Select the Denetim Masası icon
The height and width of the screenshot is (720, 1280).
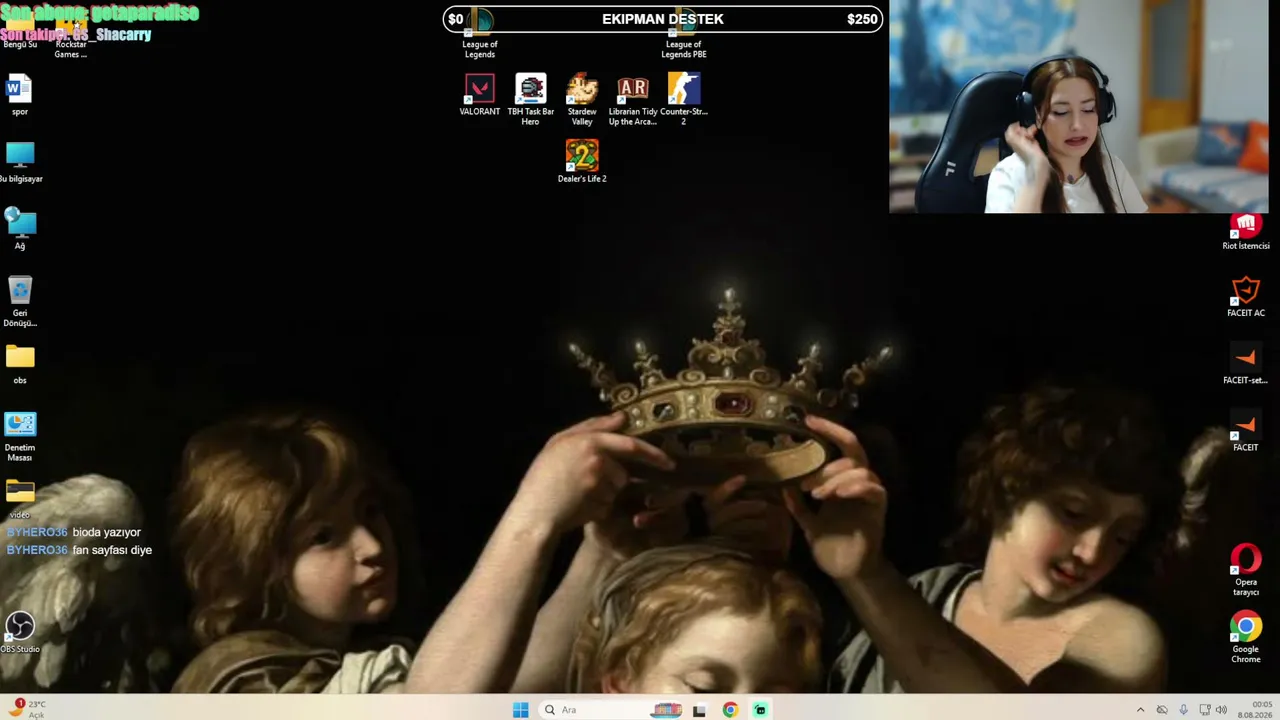(20, 437)
